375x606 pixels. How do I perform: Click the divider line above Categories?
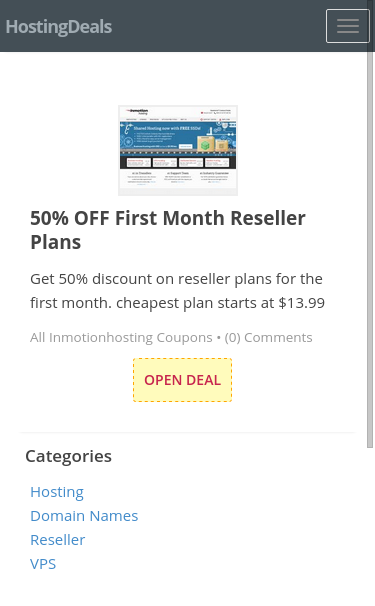[188, 432]
